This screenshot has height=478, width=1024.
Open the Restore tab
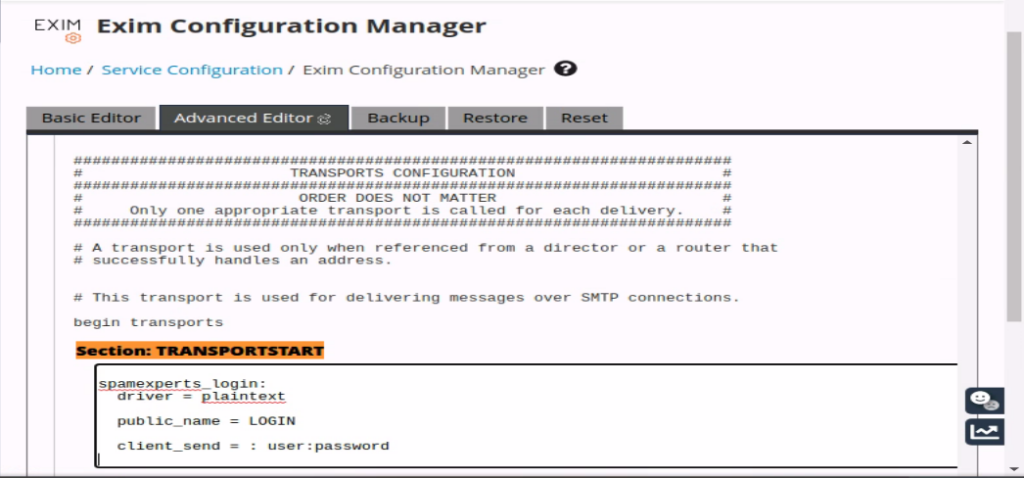[x=495, y=118]
